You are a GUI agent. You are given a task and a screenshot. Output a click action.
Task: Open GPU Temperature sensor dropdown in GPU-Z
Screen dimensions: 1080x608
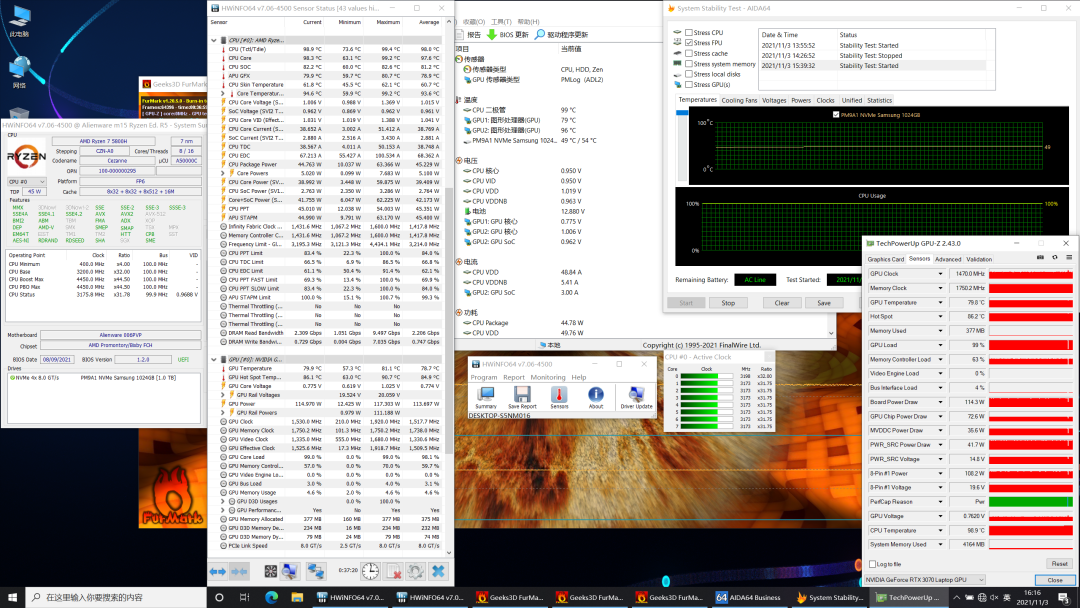pos(940,302)
